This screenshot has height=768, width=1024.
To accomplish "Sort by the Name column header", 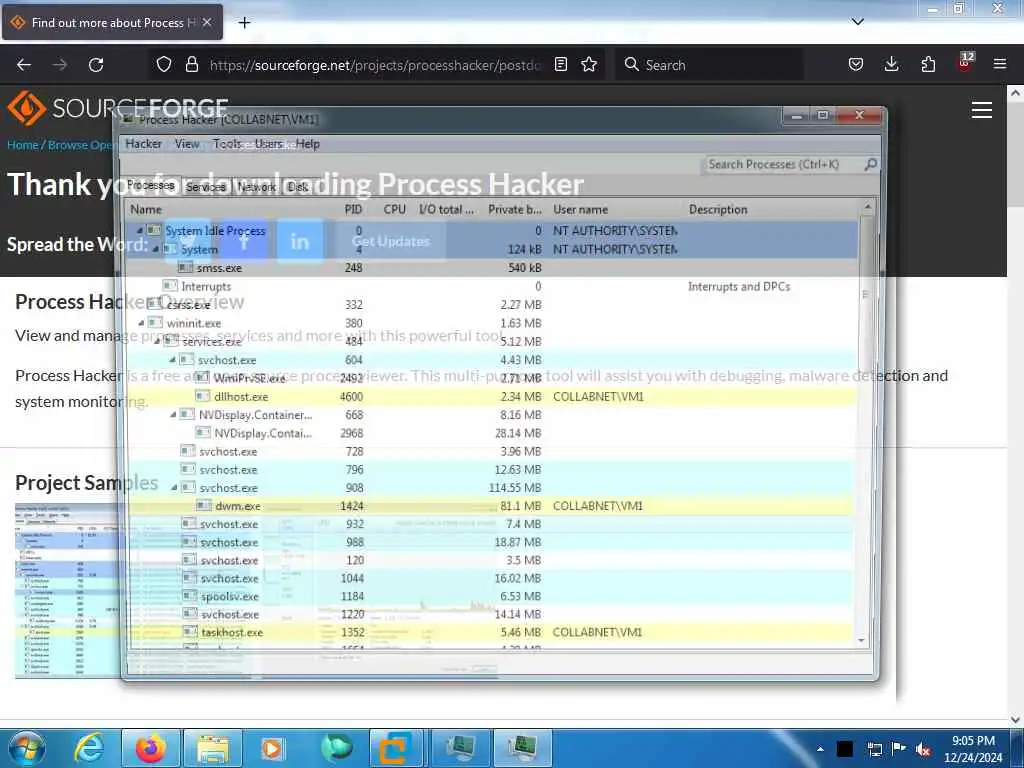I will pos(146,210).
